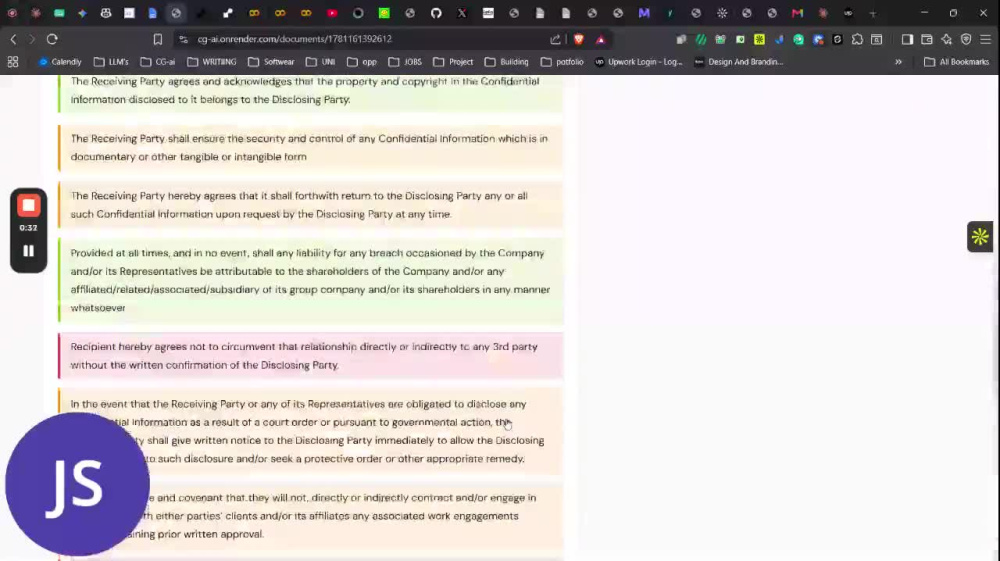This screenshot has height=561, width=1000.
Task: Open the tab search toolbar icon
Action: click(877, 39)
